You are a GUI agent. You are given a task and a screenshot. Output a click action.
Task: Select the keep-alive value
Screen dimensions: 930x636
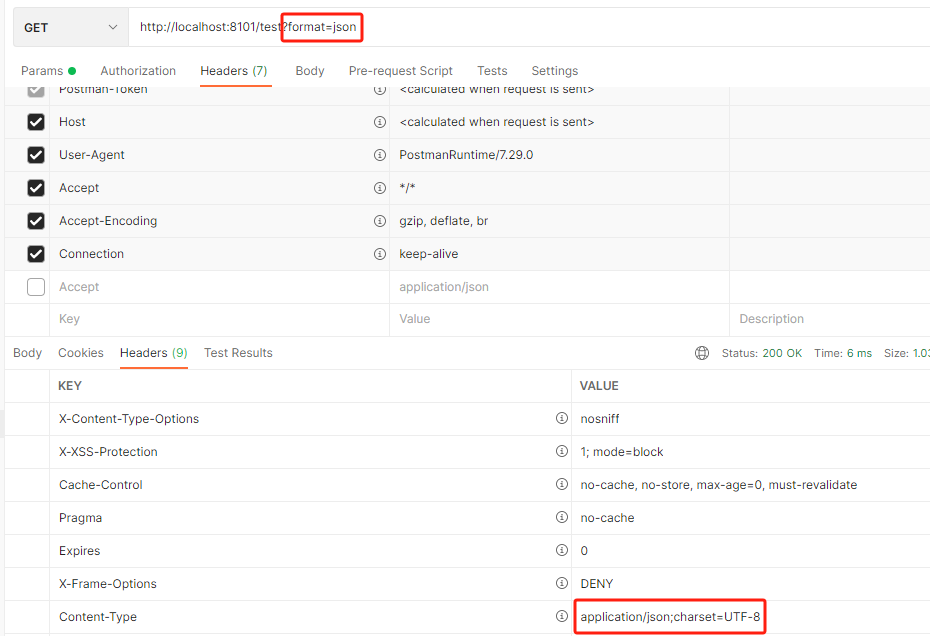tap(429, 254)
